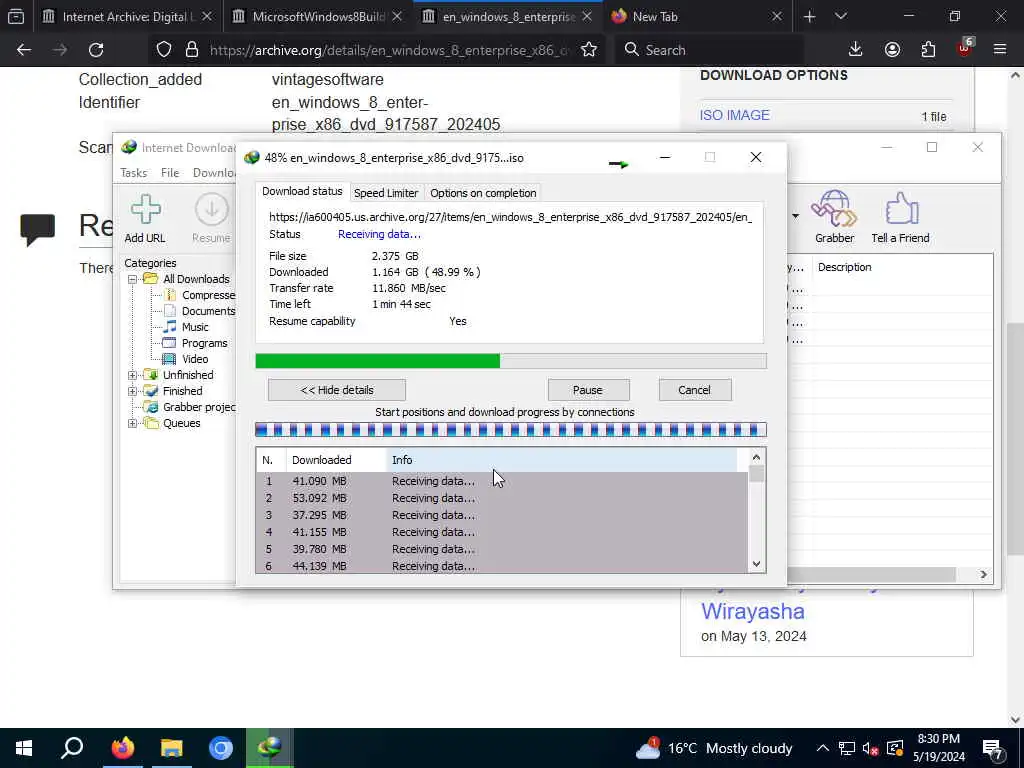Viewport: 1024px width, 768px height.
Task: Open the Firefox account icon
Action: (x=892, y=50)
